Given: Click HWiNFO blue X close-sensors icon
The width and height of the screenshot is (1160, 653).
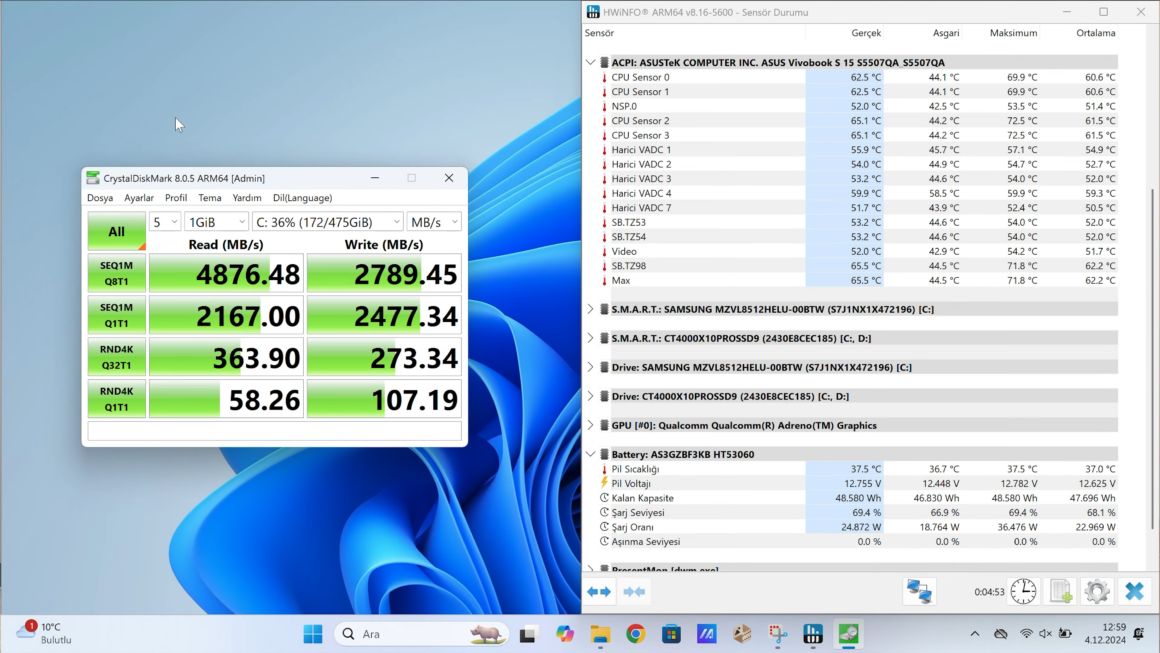Looking at the screenshot, I should pyautogui.click(x=1134, y=592).
